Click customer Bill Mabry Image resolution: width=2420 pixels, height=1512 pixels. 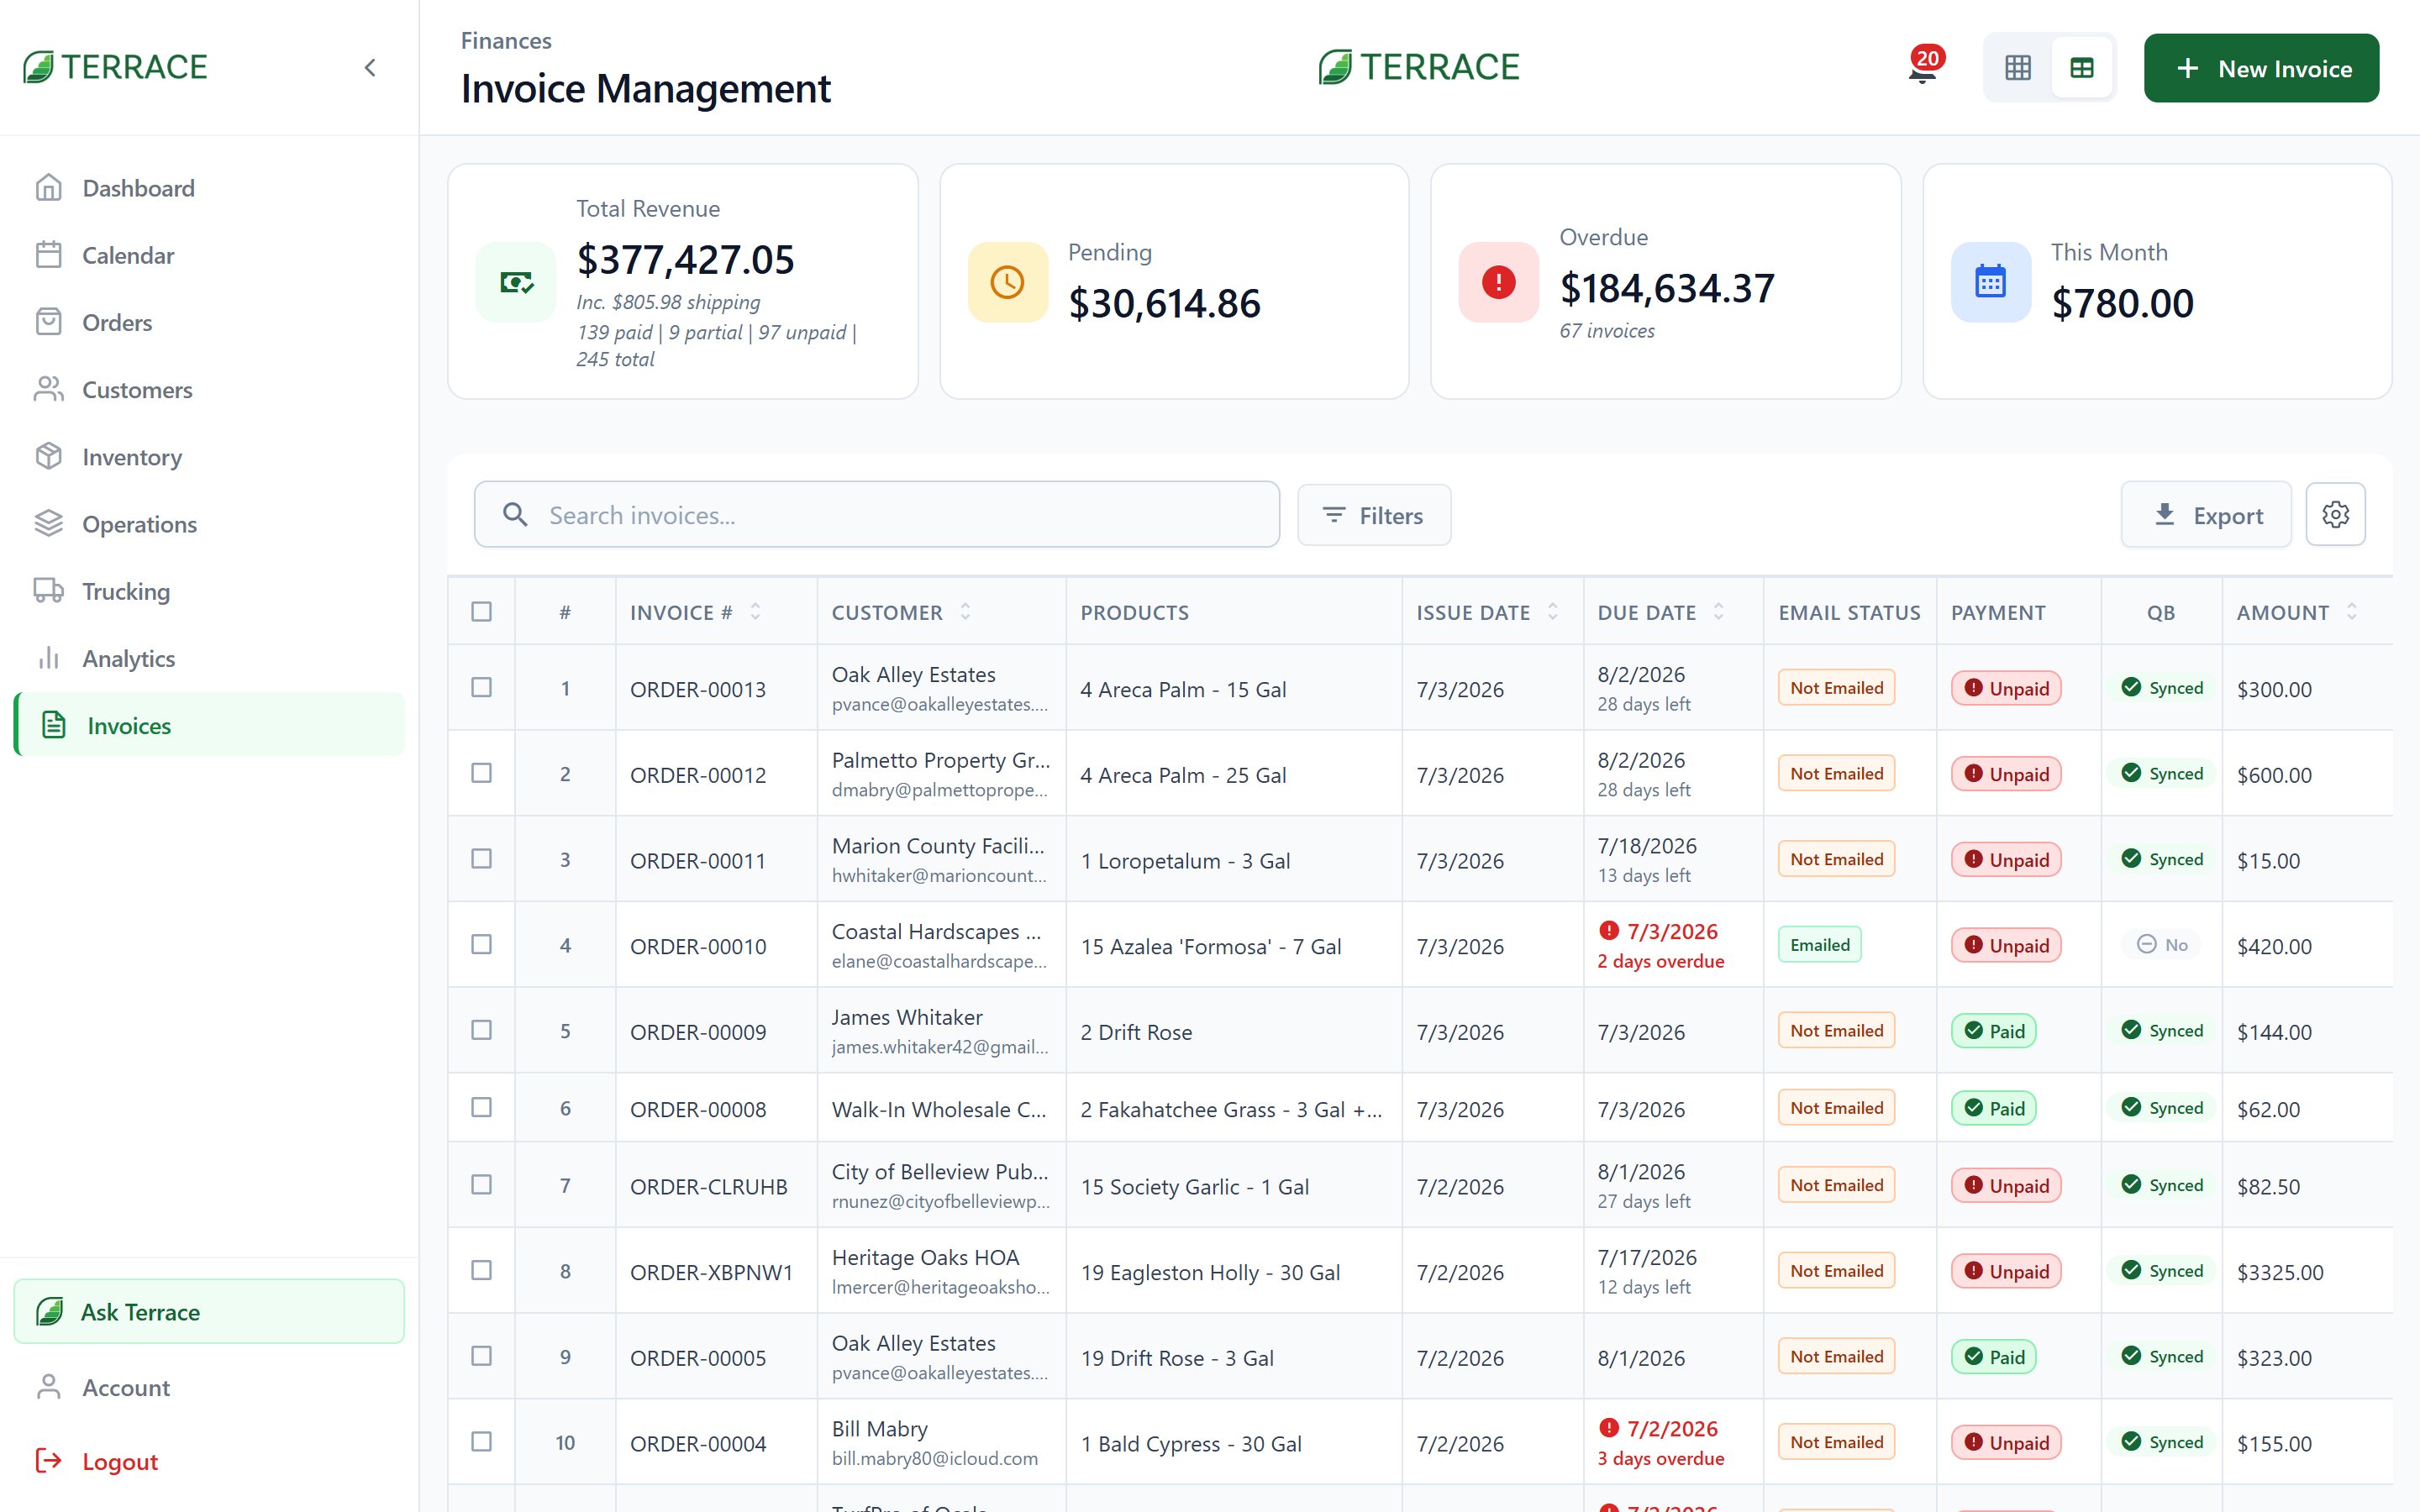point(880,1429)
